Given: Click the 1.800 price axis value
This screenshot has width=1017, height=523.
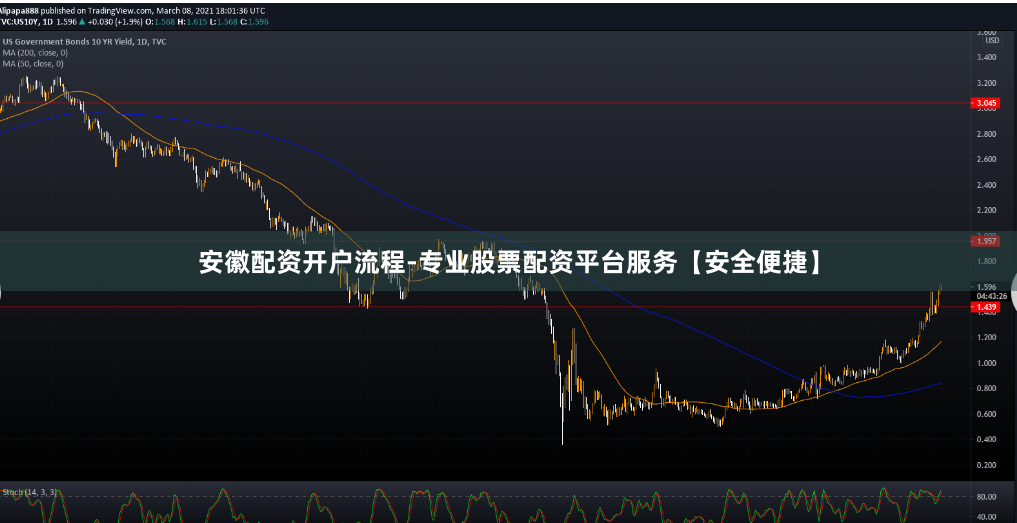Looking at the screenshot, I should [x=987, y=262].
